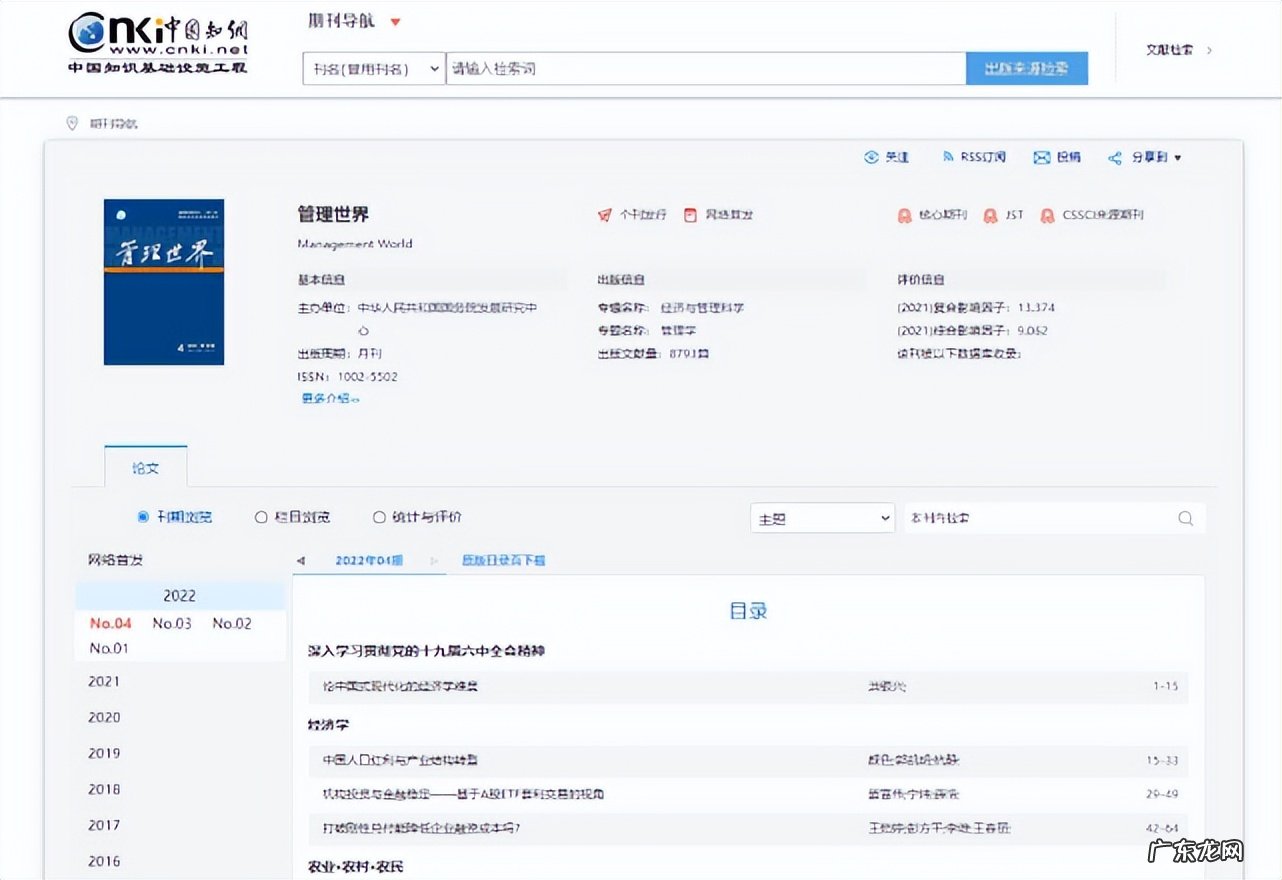The width and height of the screenshot is (1282, 880).
Task: Click the CSSCI来源期刊 badge icon
Action: 1047,216
